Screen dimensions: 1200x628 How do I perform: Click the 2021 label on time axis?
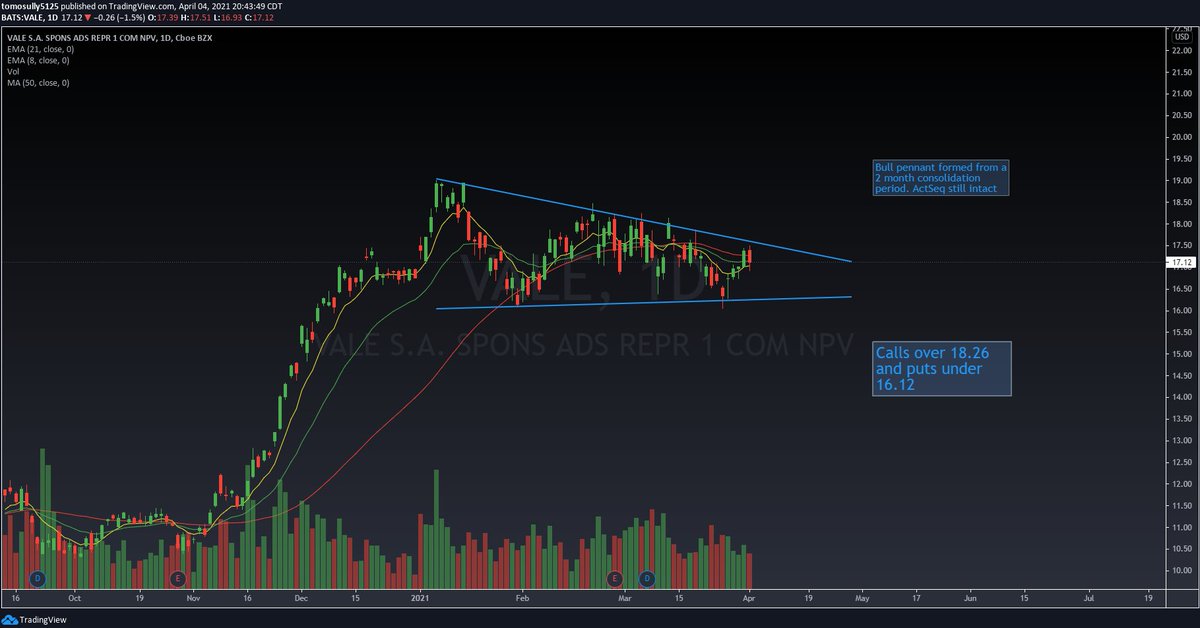pos(421,597)
